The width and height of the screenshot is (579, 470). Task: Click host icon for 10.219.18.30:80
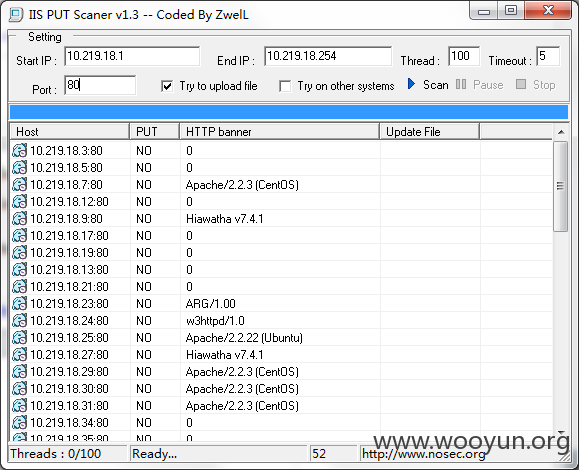coord(20,388)
